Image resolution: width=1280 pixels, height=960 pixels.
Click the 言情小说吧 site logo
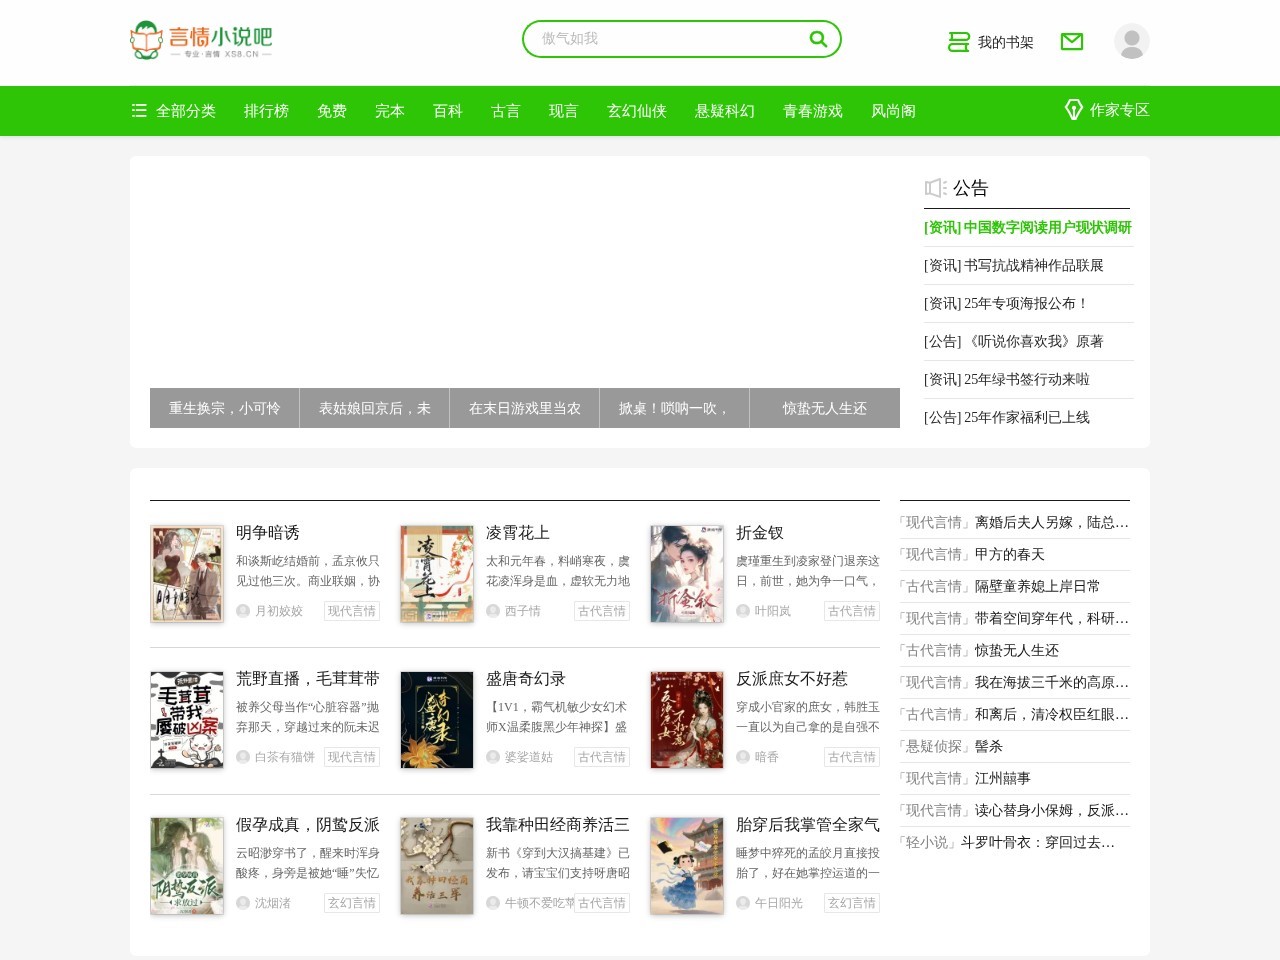pyautogui.click(x=201, y=40)
